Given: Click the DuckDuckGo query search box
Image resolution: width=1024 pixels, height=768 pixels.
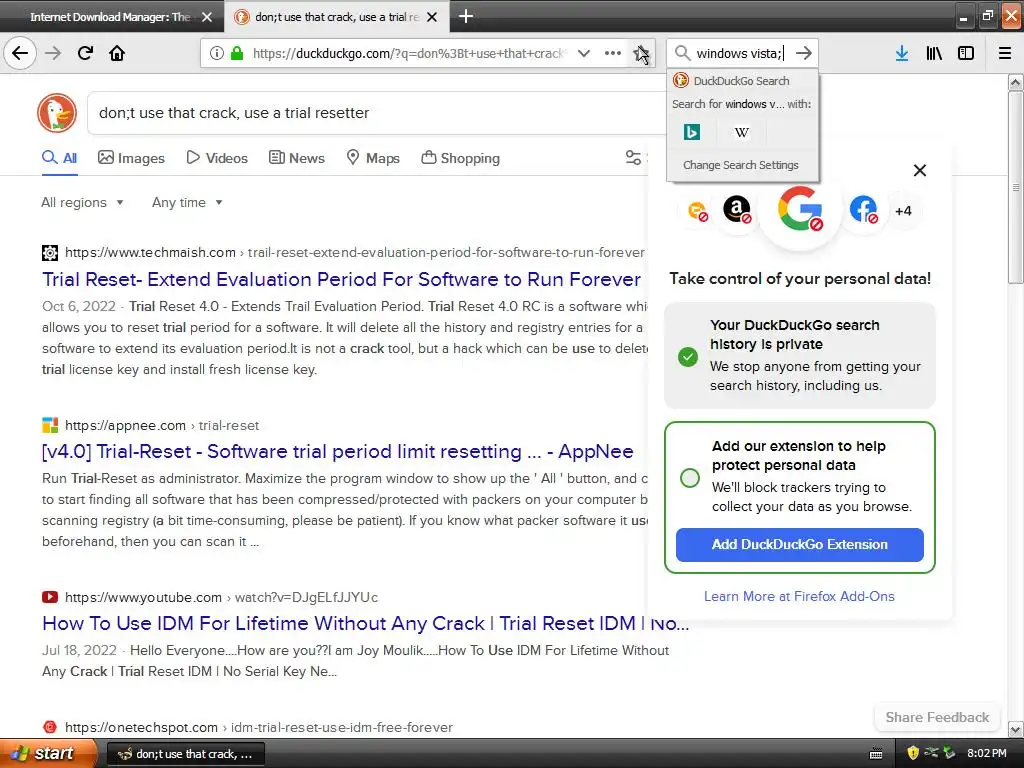Looking at the screenshot, I should point(376,113).
